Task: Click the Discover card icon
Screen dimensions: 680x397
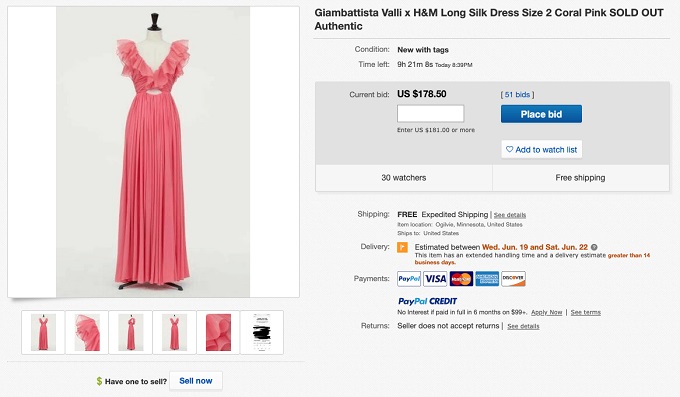Action: pyautogui.click(x=513, y=279)
